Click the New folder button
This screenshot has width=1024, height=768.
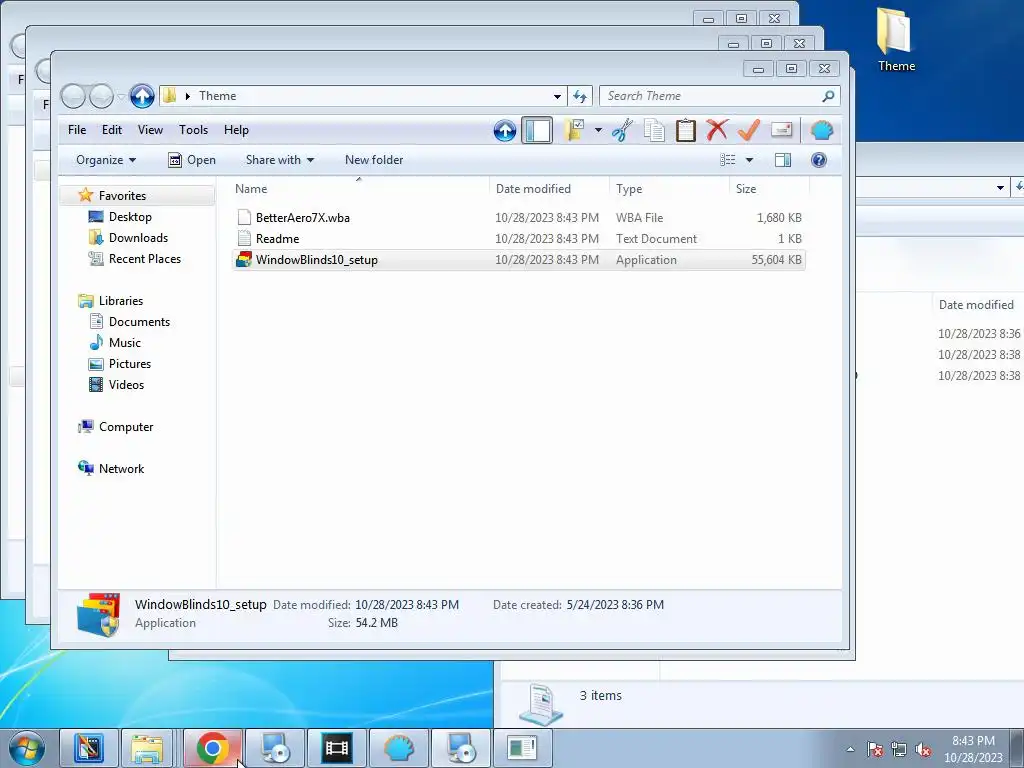pos(374,160)
